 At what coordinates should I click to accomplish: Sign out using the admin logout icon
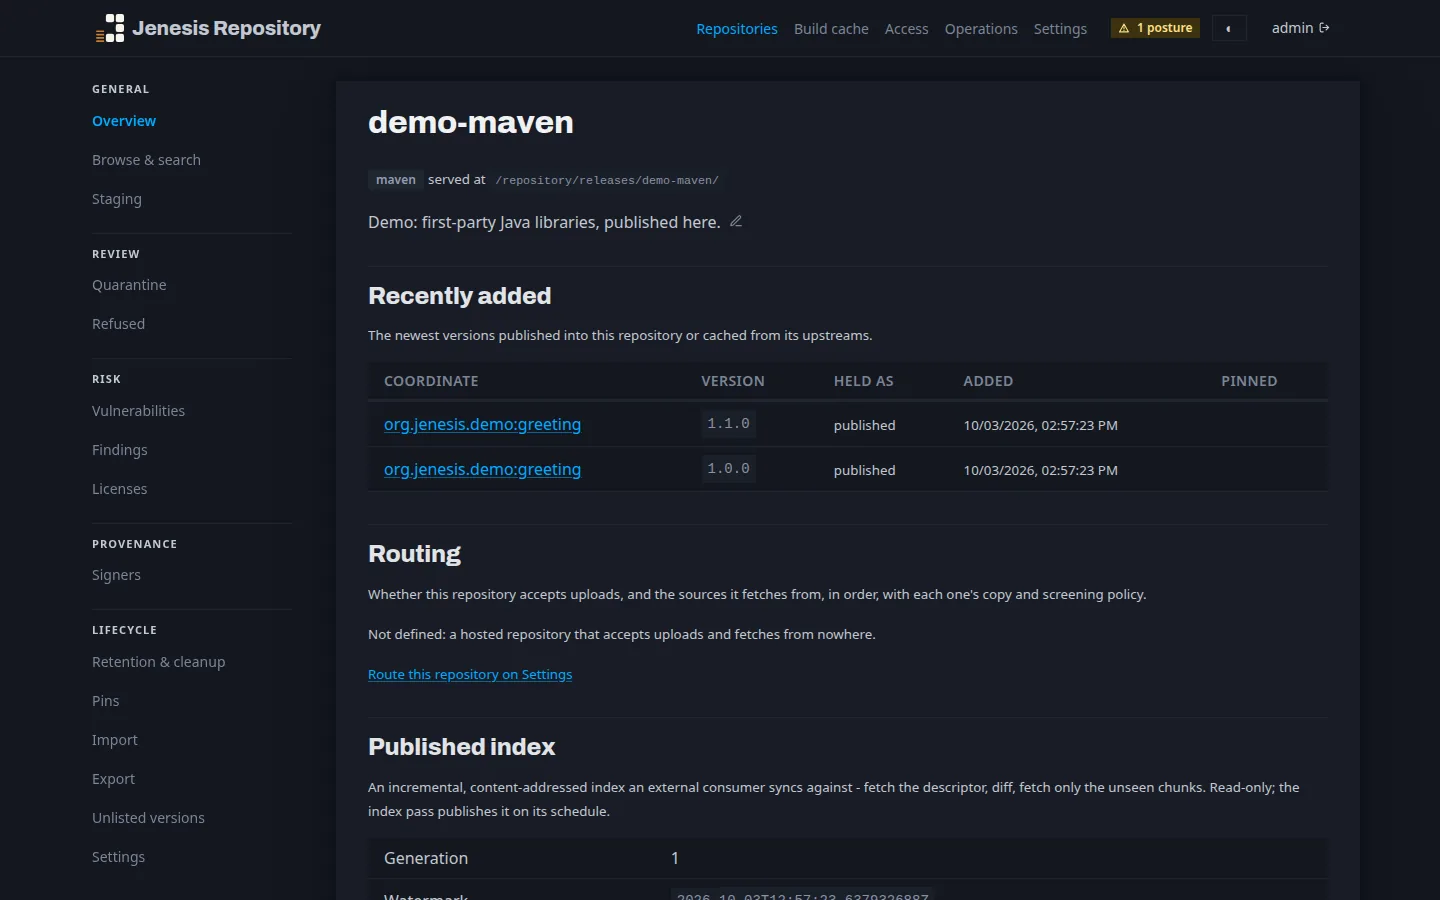pyautogui.click(x=1324, y=28)
